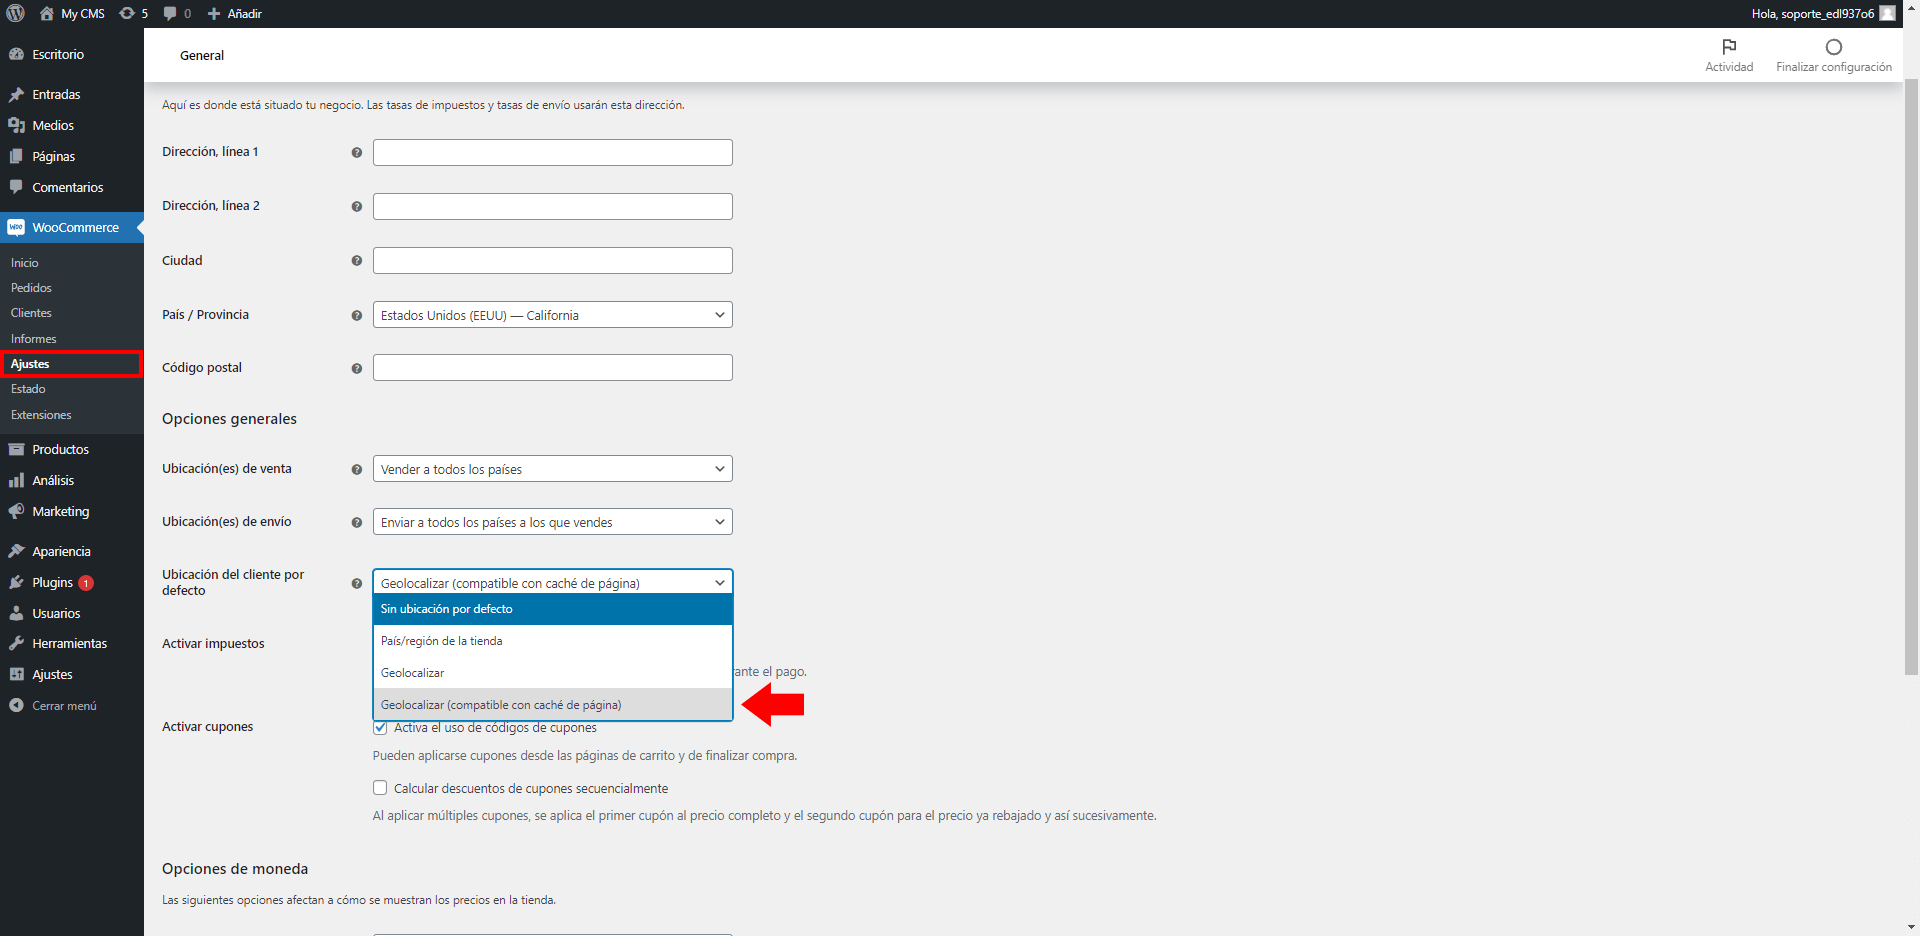Open Escritorio dashboard in sidebar

pyautogui.click(x=72, y=54)
